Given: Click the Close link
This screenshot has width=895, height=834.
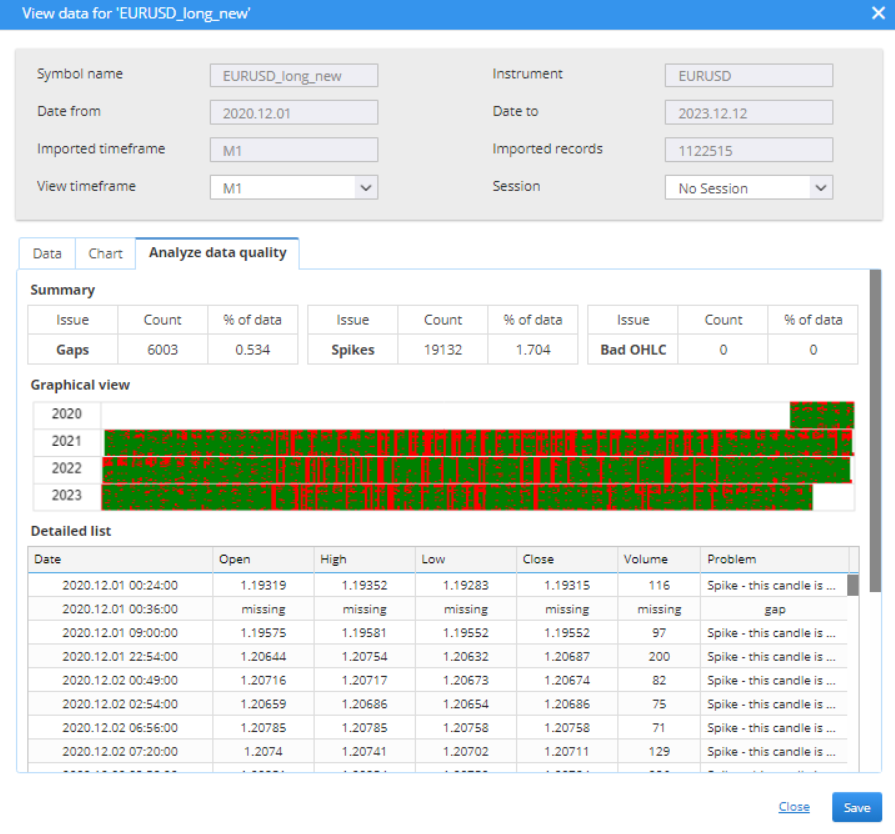Looking at the screenshot, I should coord(794,807).
